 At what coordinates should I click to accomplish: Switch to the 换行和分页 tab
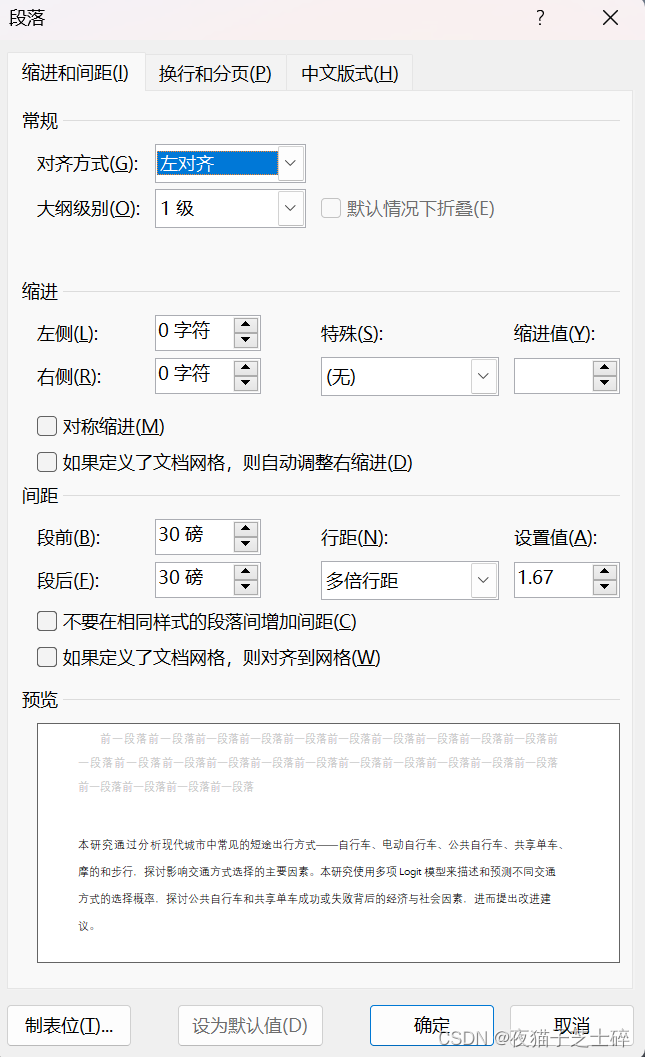(x=215, y=73)
